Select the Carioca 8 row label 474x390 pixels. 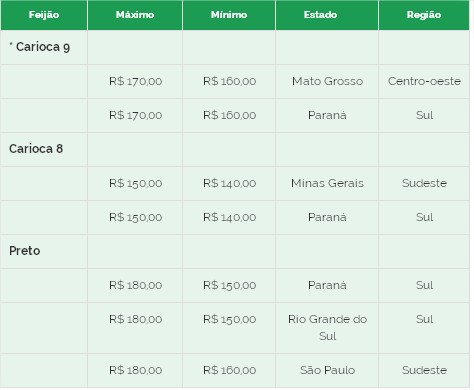click(36, 149)
